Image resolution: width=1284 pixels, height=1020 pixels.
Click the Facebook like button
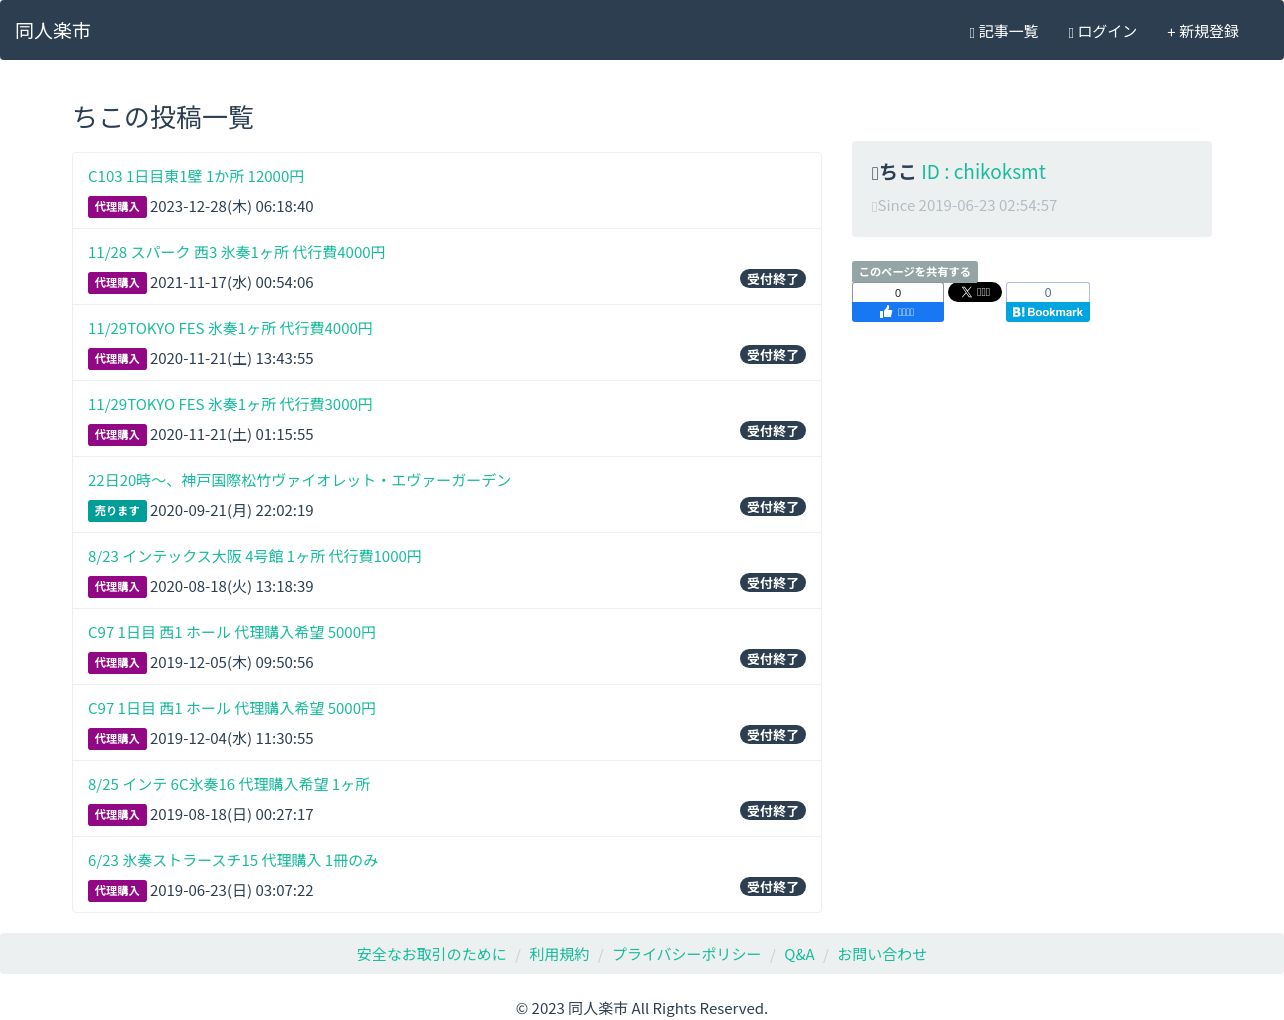pyautogui.click(x=898, y=312)
